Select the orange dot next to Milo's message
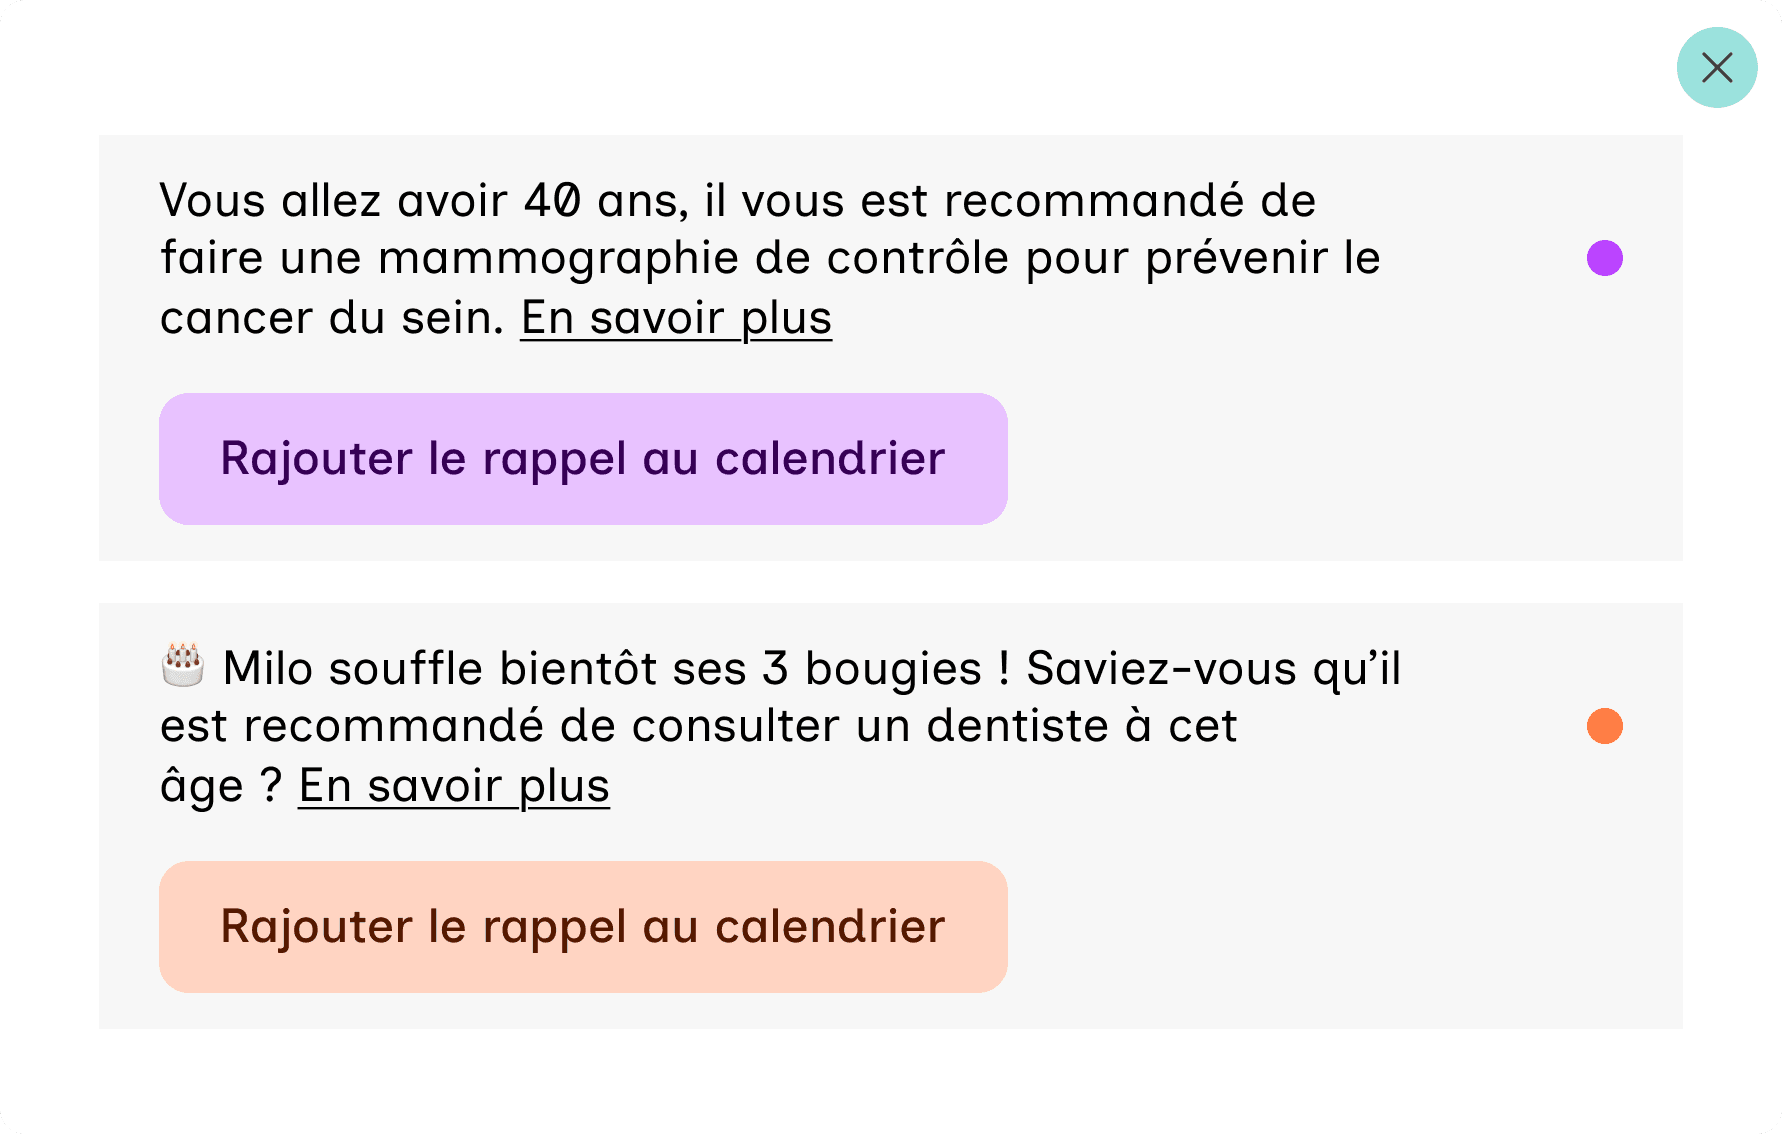1782x1134 pixels. 1605,727
